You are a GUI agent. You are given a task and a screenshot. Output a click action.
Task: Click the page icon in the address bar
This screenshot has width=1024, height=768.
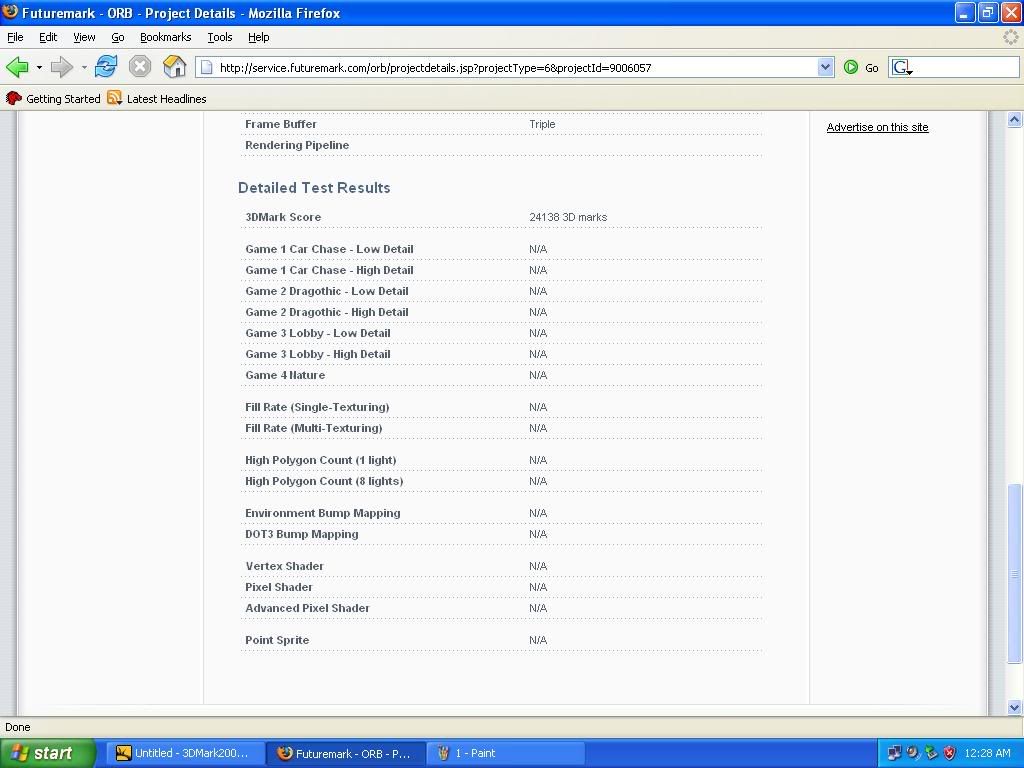click(206, 67)
